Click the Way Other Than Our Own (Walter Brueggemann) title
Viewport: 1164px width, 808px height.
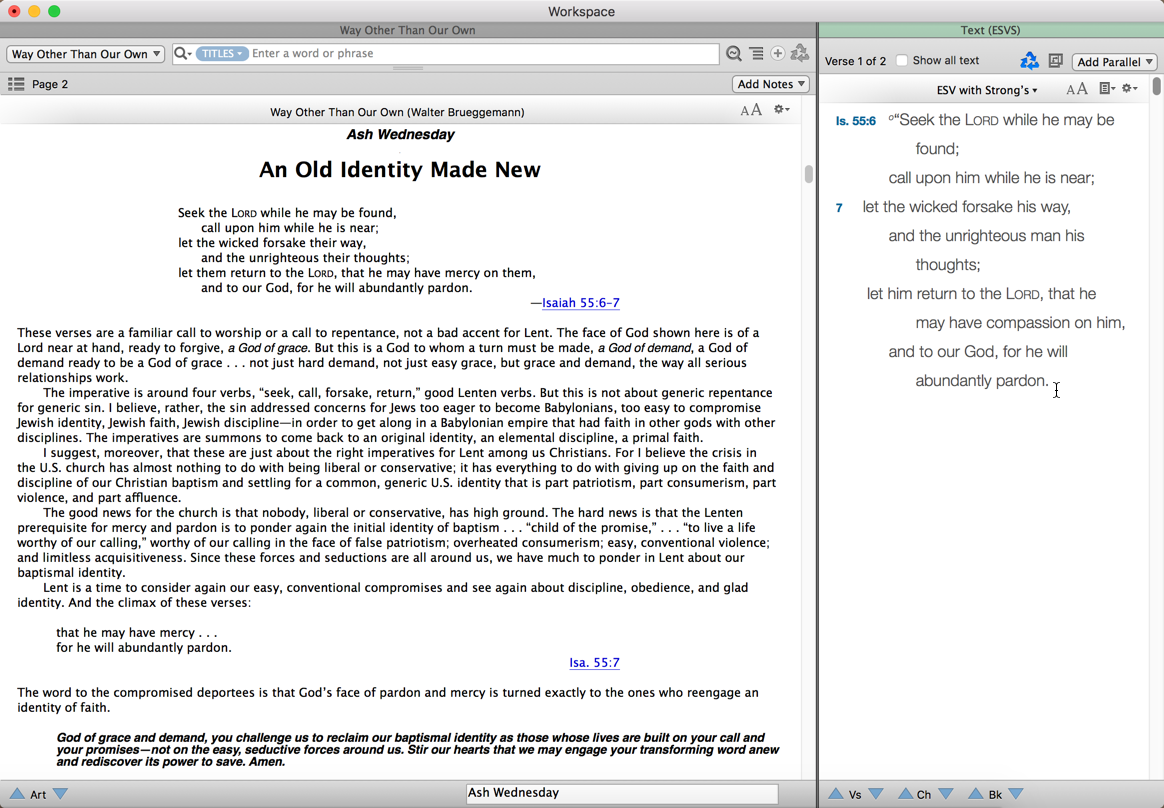pyautogui.click(x=397, y=112)
